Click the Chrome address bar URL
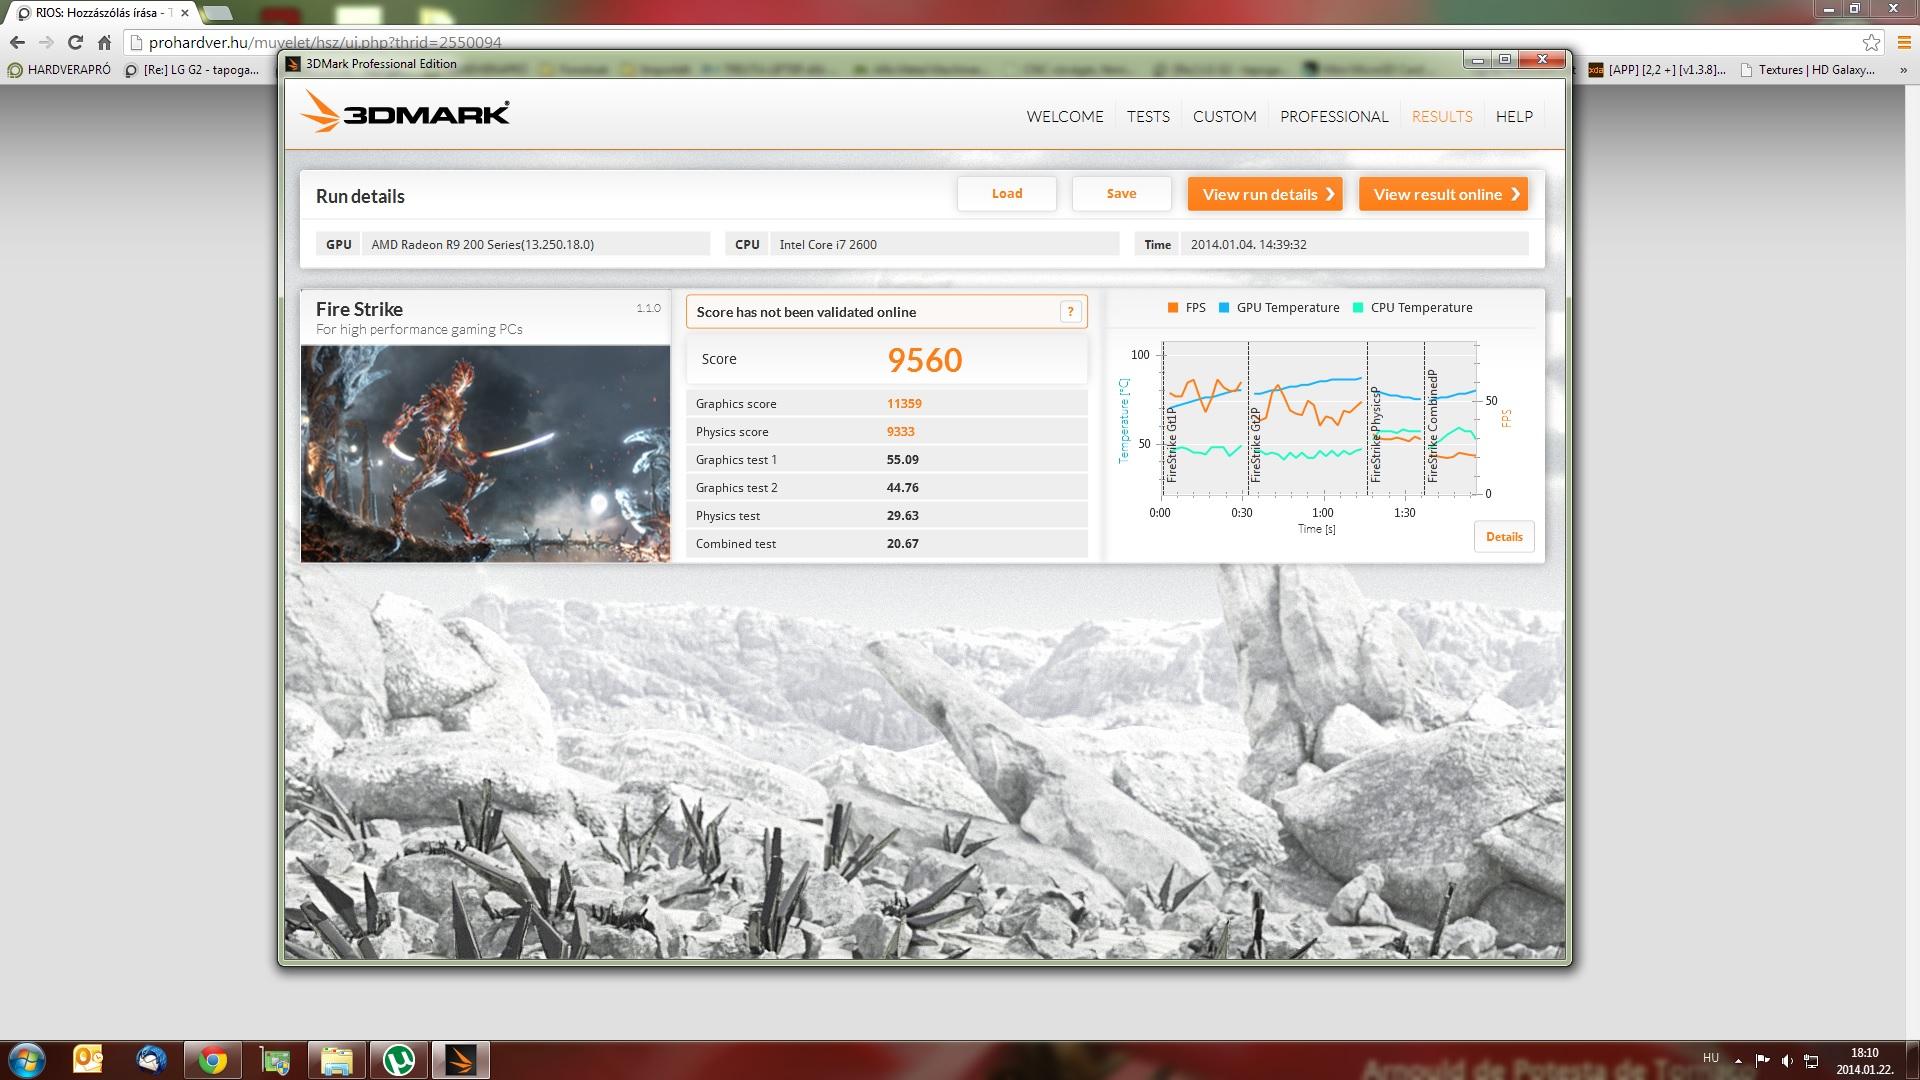The image size is (1920, 1080). coord(325,42)
